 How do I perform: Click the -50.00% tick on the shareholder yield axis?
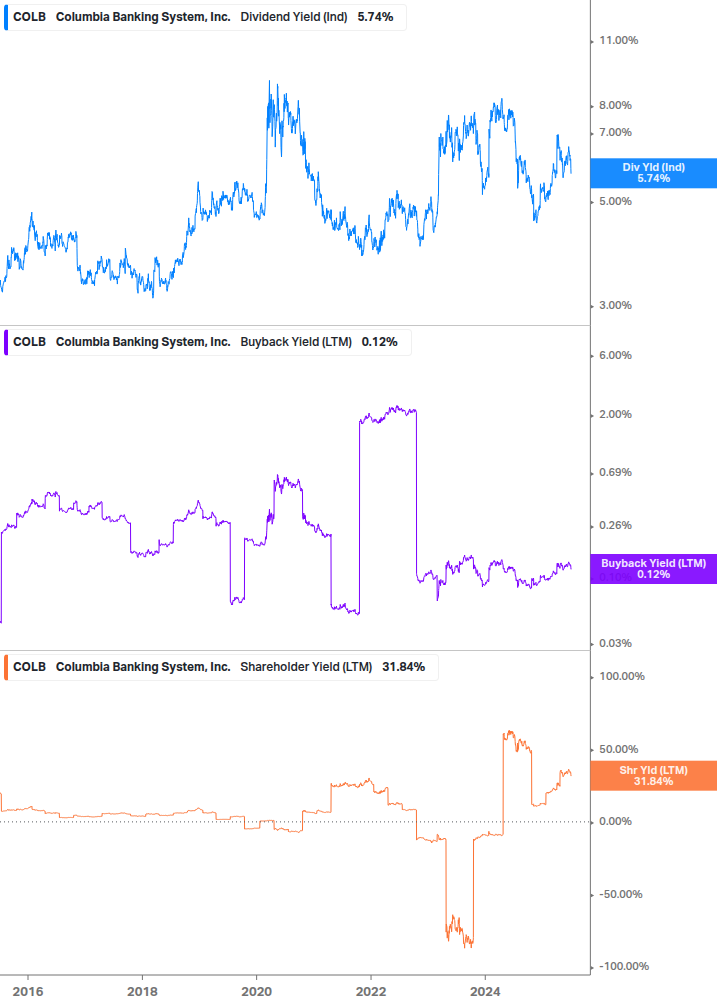pos(620,895)
